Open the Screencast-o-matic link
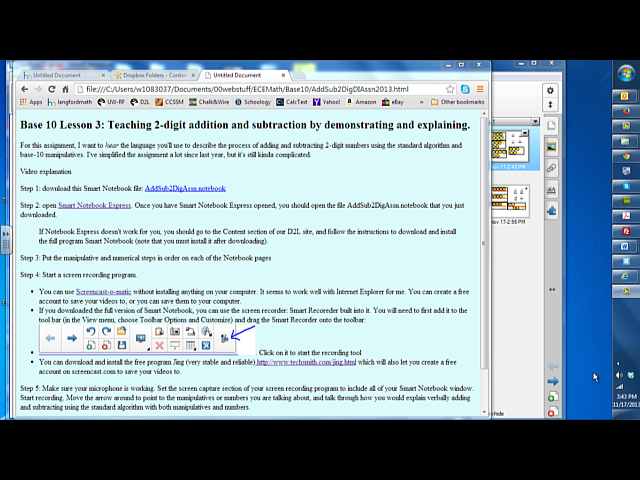 pyautogui.click(x=107, y=291)
